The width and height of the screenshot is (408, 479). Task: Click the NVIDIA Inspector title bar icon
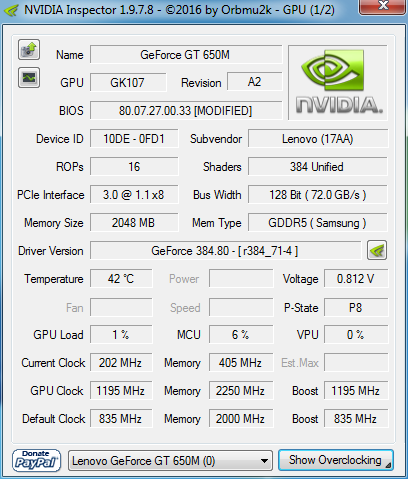click(11, 10)
